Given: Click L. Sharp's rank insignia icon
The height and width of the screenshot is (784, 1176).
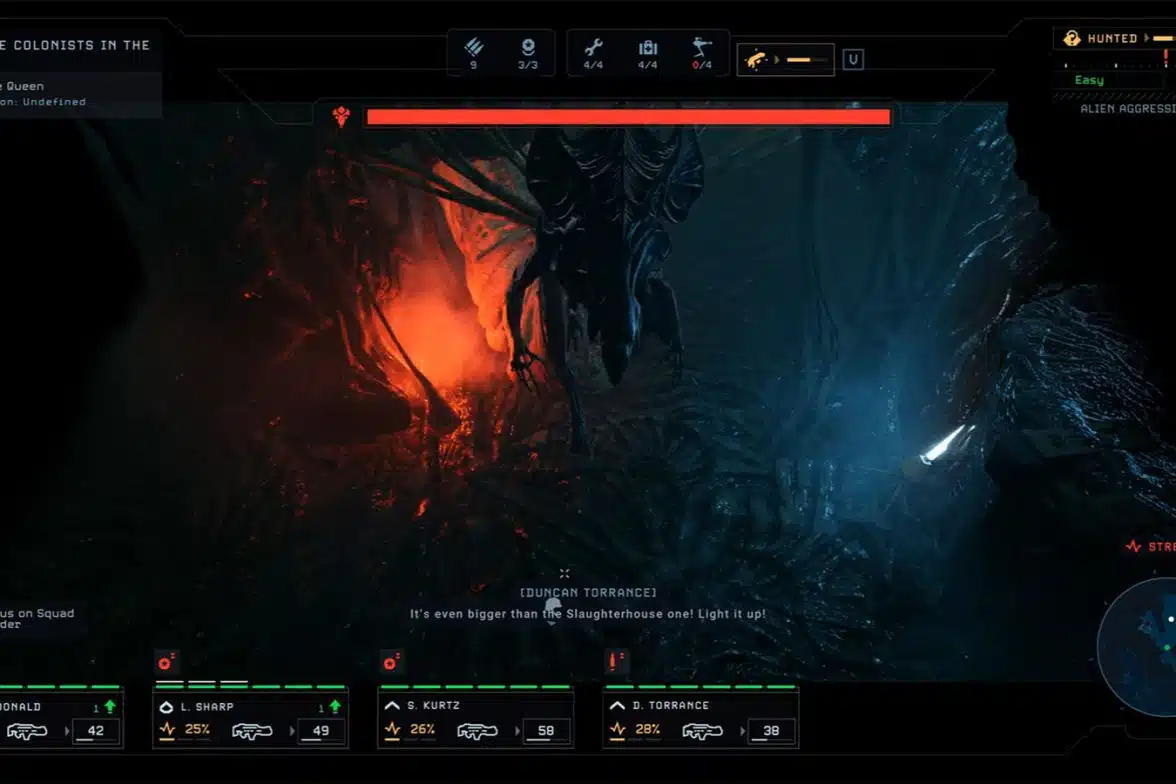Looking at the screenshot, I should click(x=166, y=707).
